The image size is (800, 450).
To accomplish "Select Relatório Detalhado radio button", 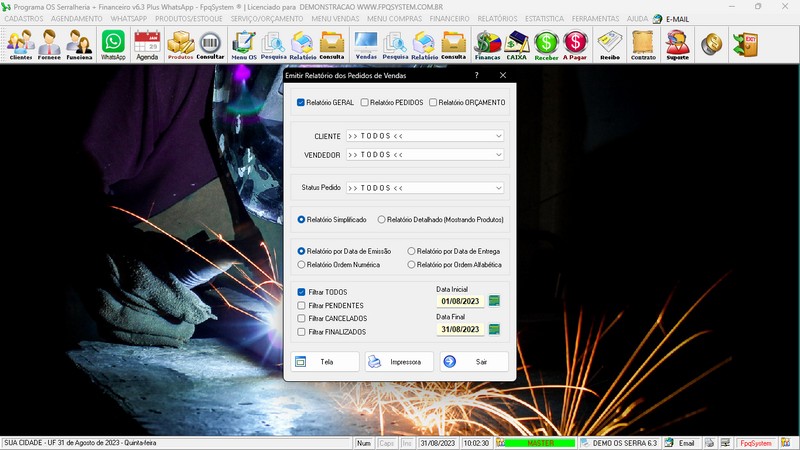I will [382, 219].
